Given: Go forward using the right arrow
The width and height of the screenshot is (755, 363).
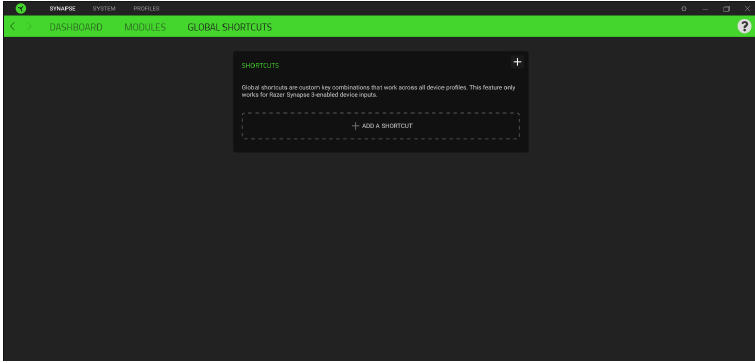Looking at the screenshot, I should click(29, 27).
